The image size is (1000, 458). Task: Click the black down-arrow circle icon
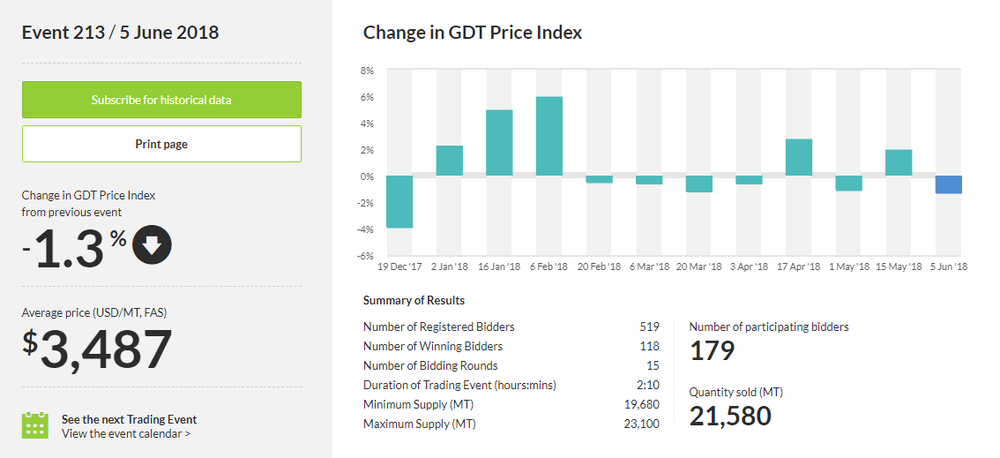[152, 247]
